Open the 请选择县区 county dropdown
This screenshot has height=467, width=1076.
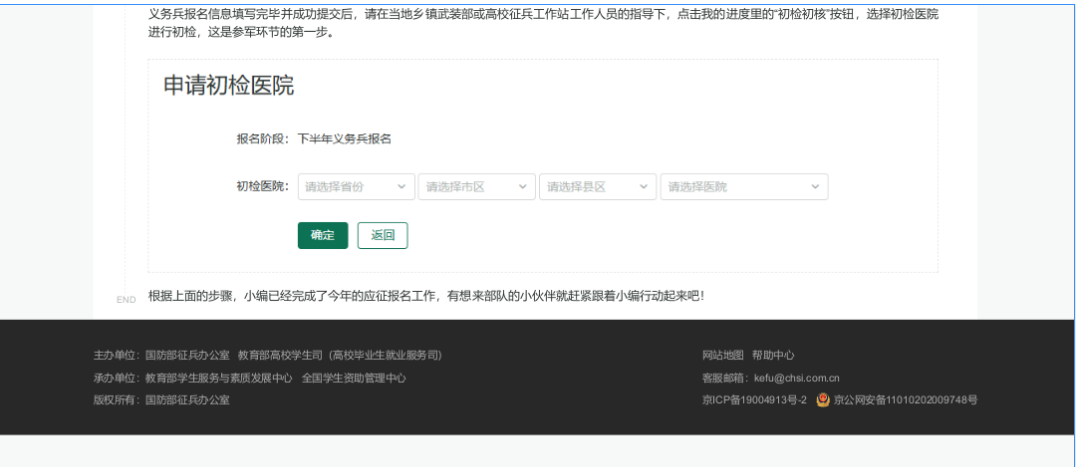(x=598, y=187)
